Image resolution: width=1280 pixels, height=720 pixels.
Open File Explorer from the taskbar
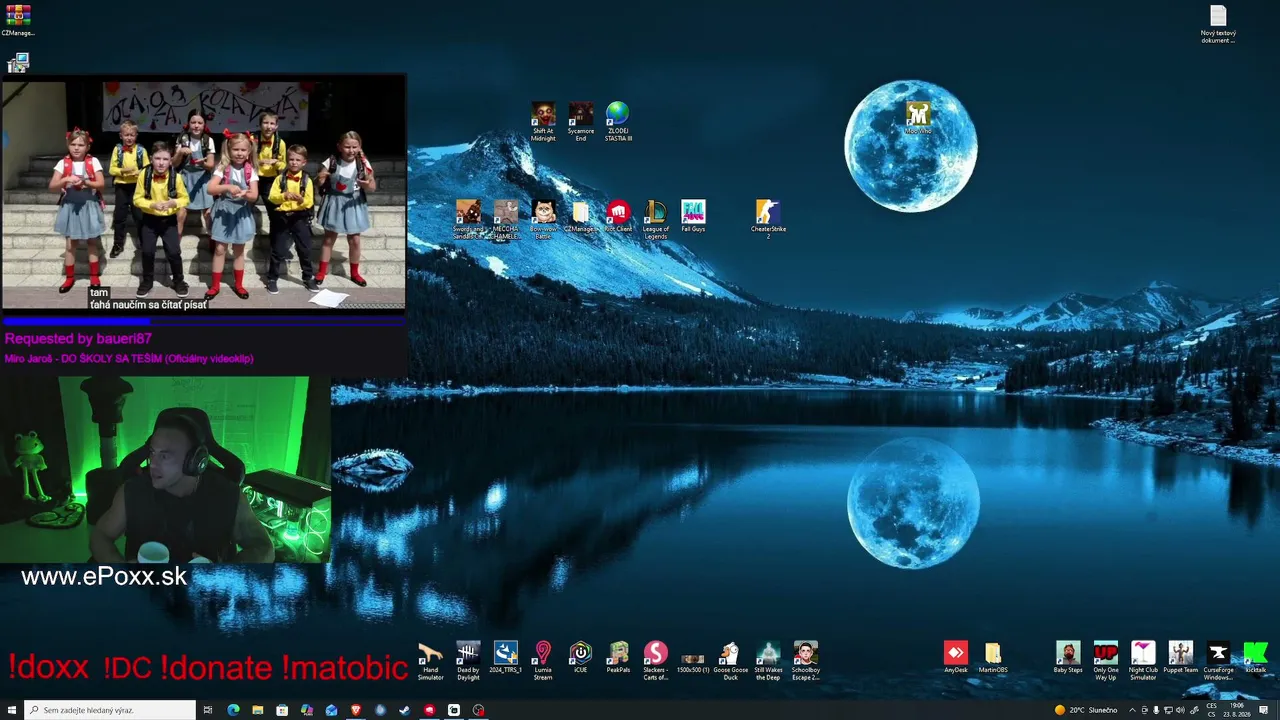coord(258,710)
